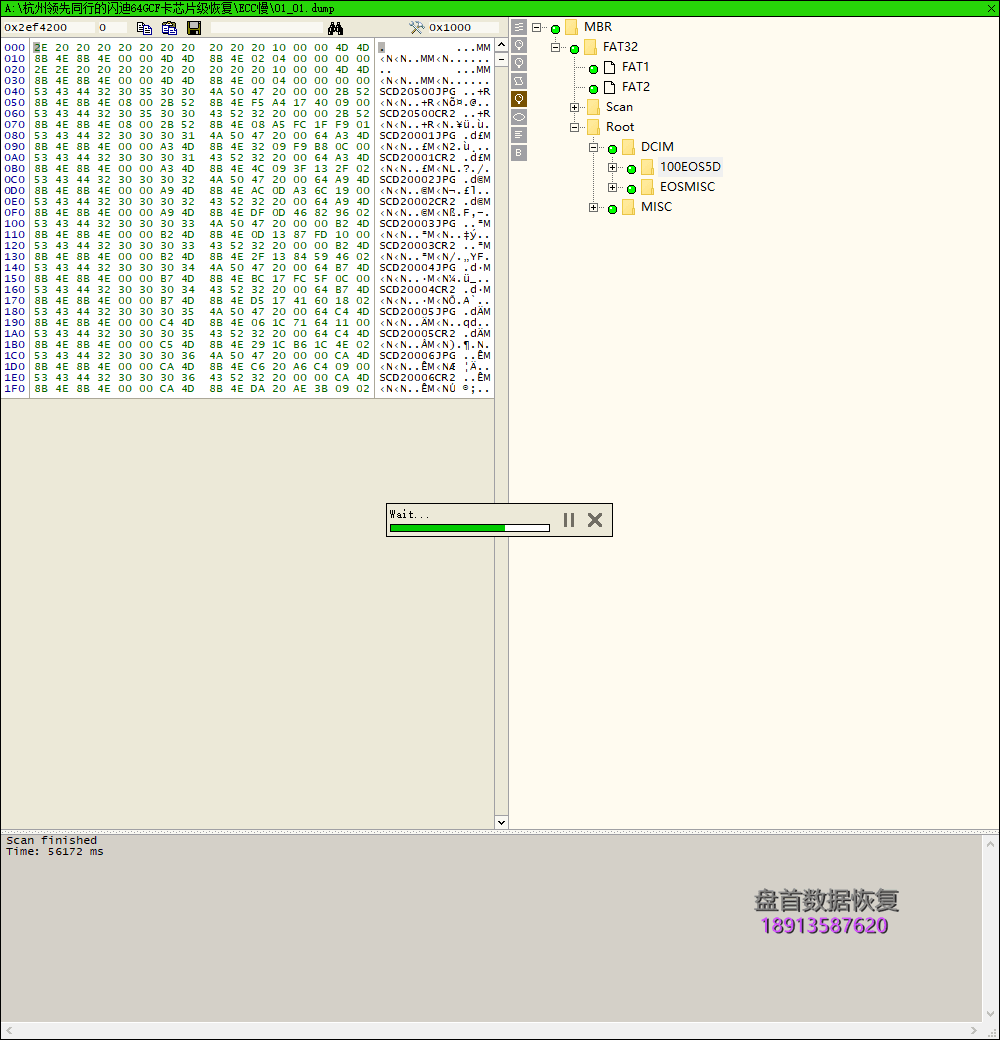
Task: Click ASCII text 'SCD20003CR2' in hex view
Action: (418, 245)
